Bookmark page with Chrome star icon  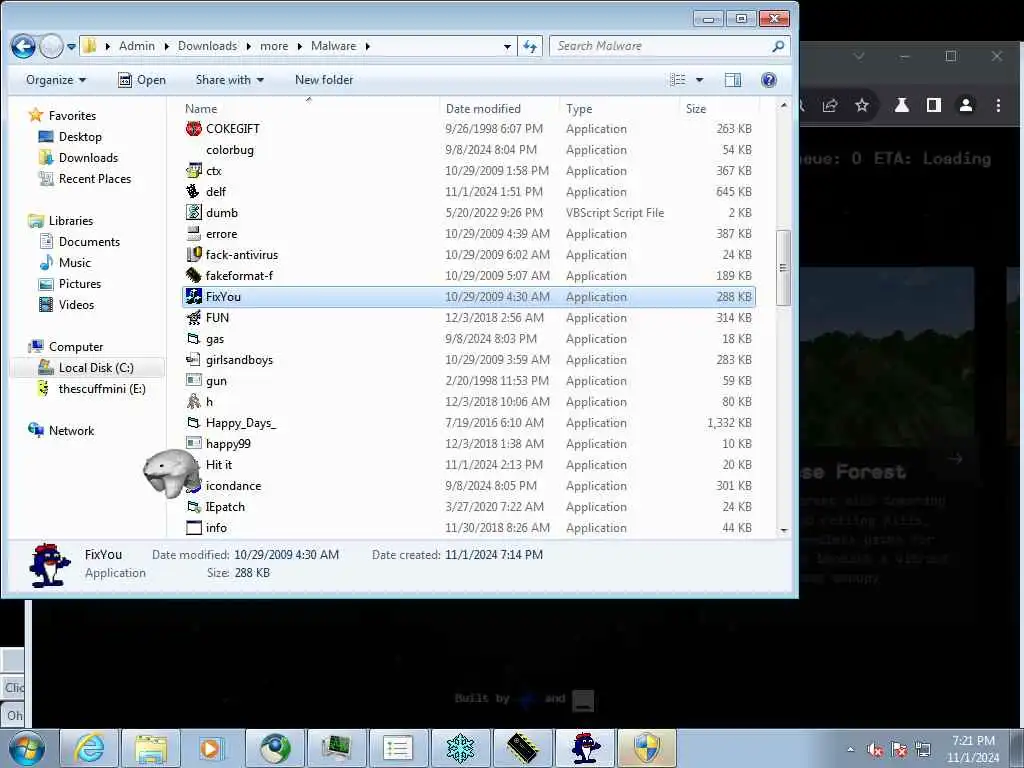pyautogui.click(x=862, y=105)
